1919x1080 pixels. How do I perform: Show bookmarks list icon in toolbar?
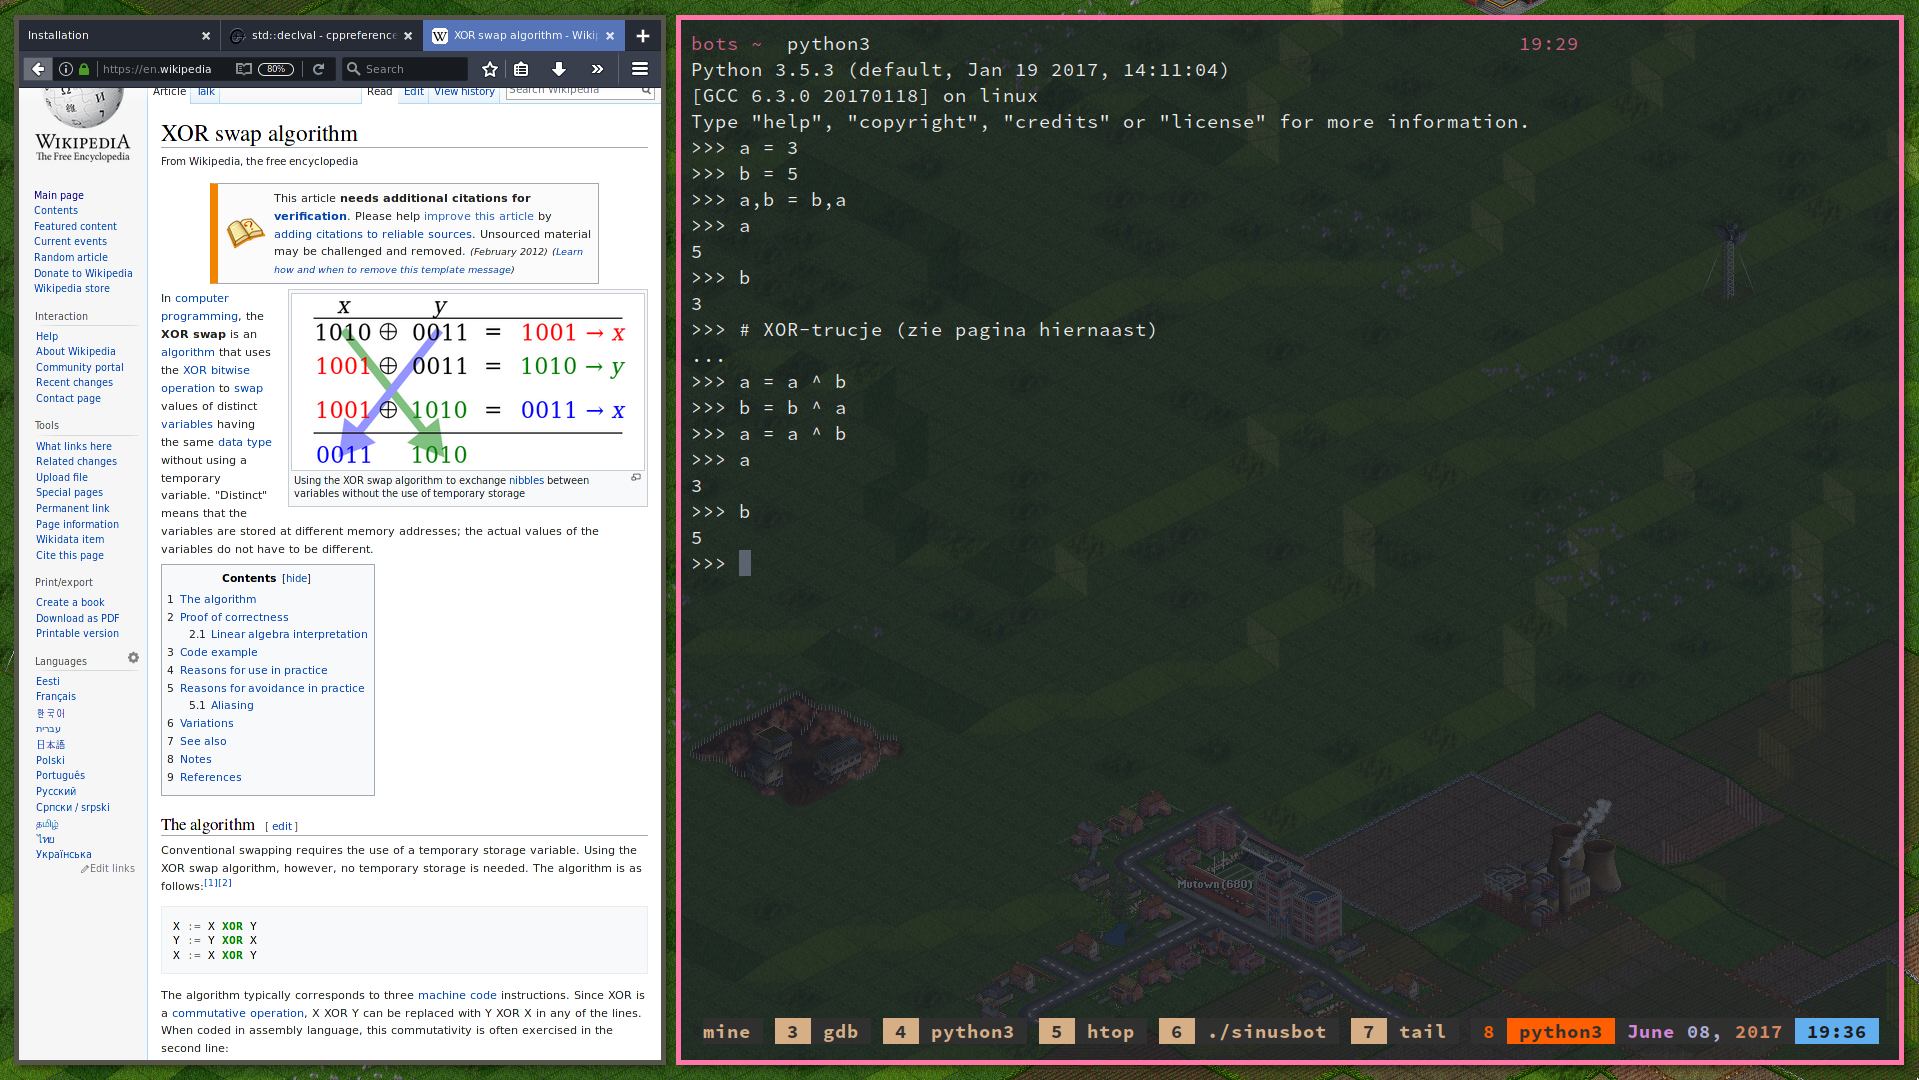click(x=521, y=69)
